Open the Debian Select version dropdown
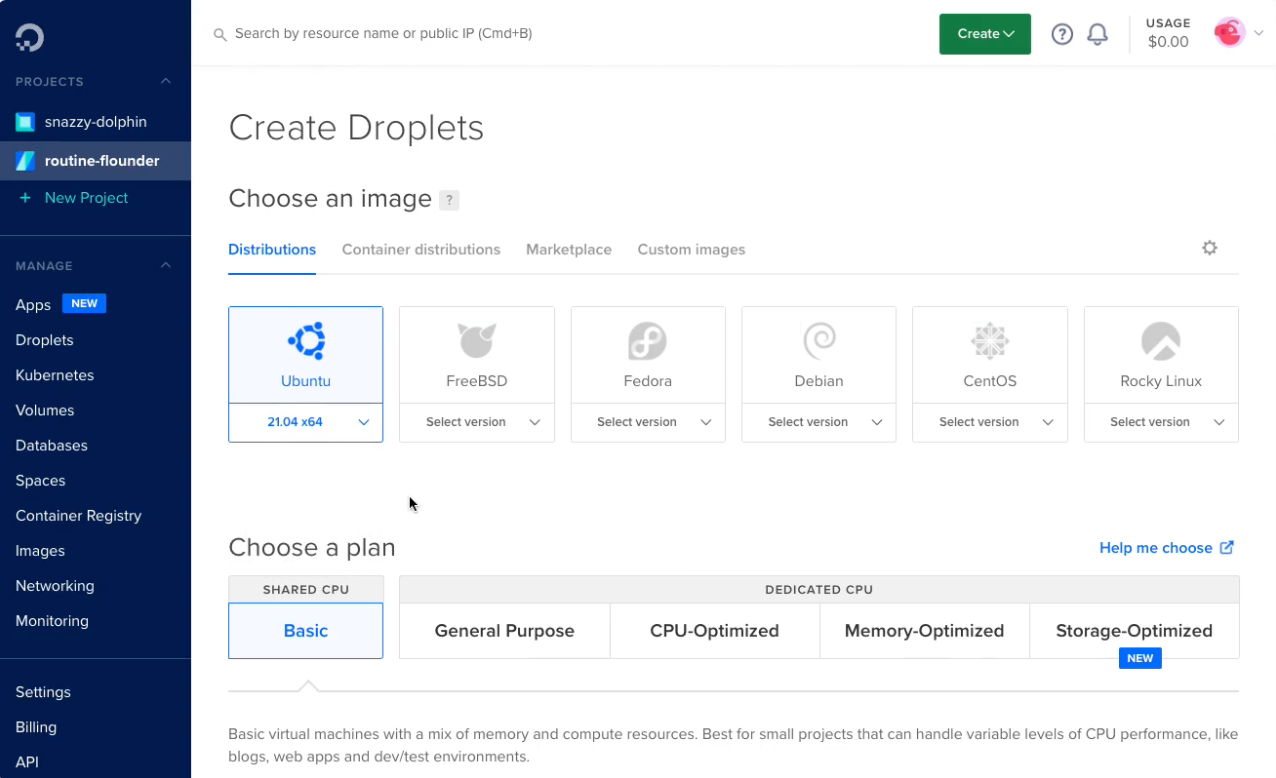The image size is (1276, 778). (819, 422)
